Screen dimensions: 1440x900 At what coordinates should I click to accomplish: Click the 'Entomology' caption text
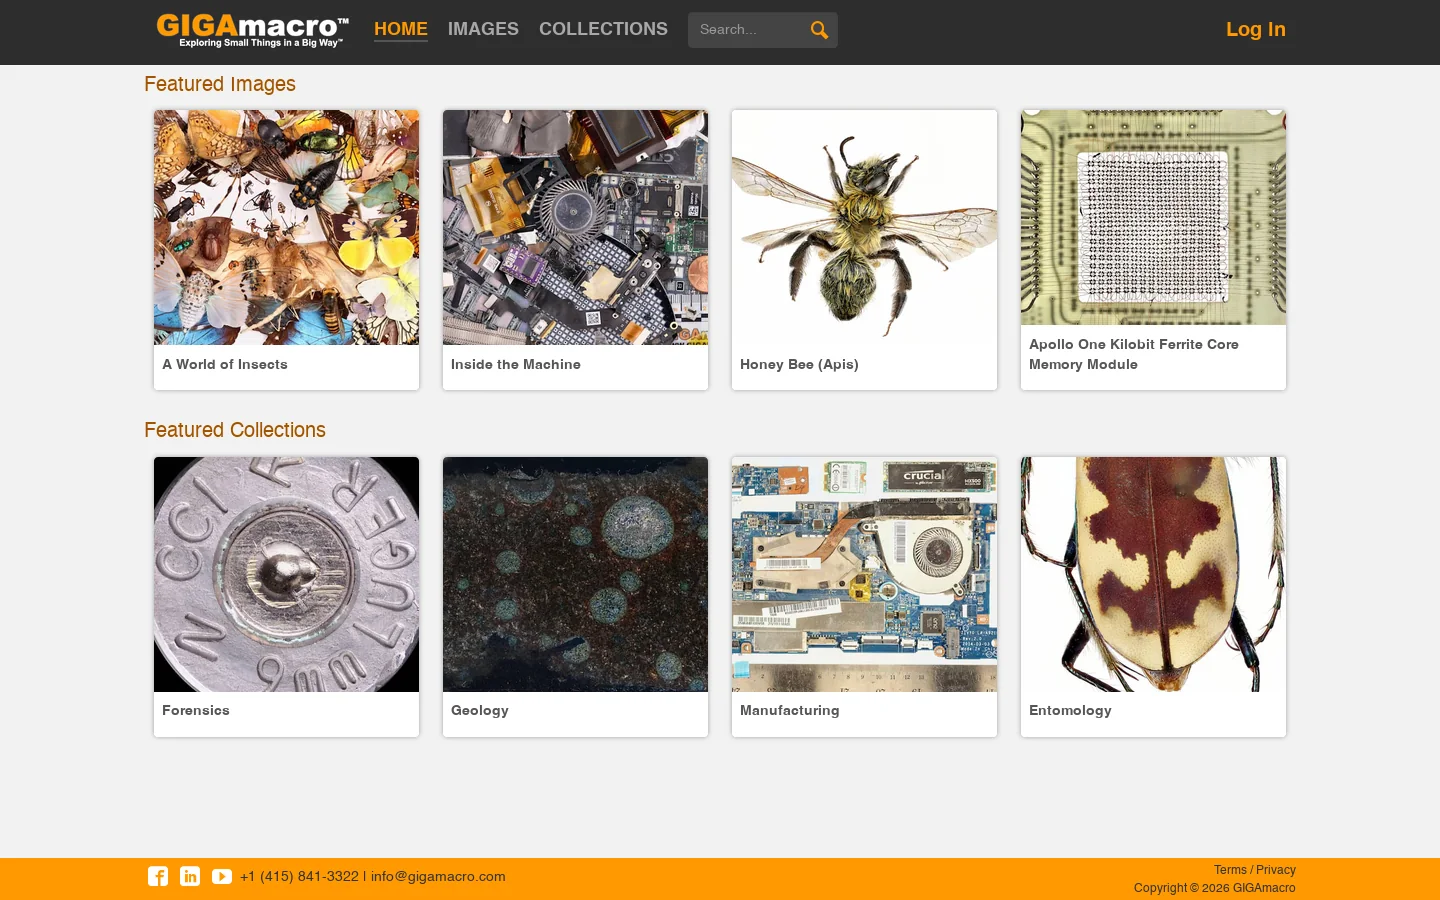tap(1070, 710)
